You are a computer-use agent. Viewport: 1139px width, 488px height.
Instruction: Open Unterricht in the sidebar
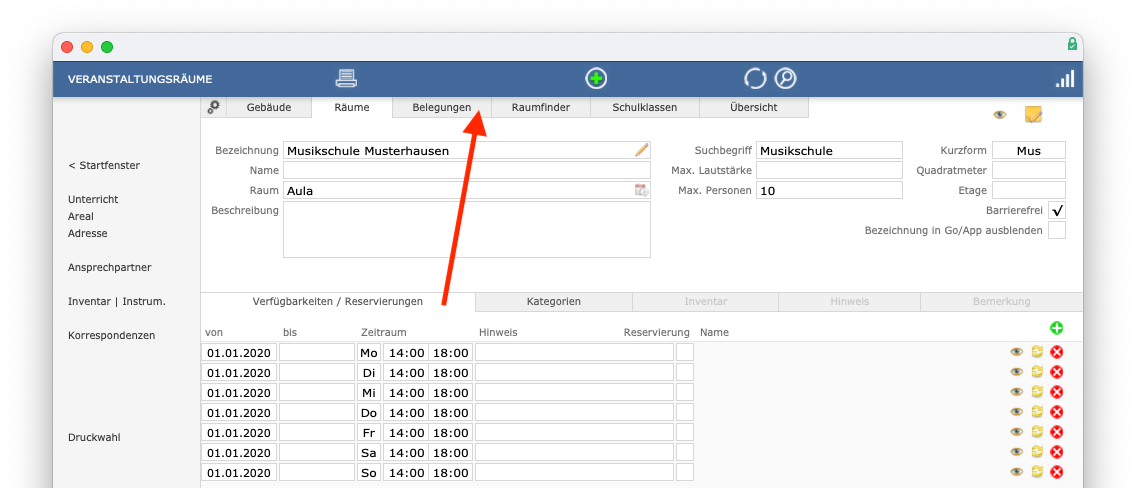coord(93,199)
